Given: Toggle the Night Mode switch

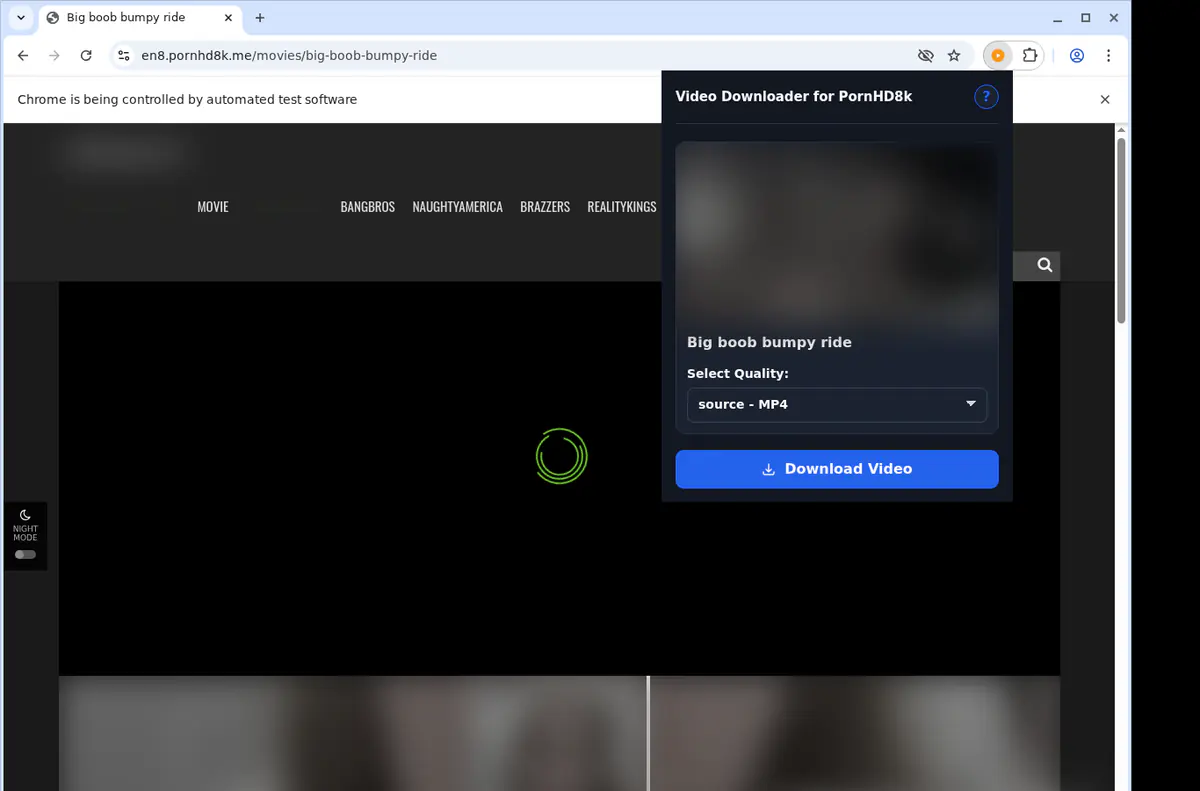Looking at the screenshot, I should pos(25,554).
